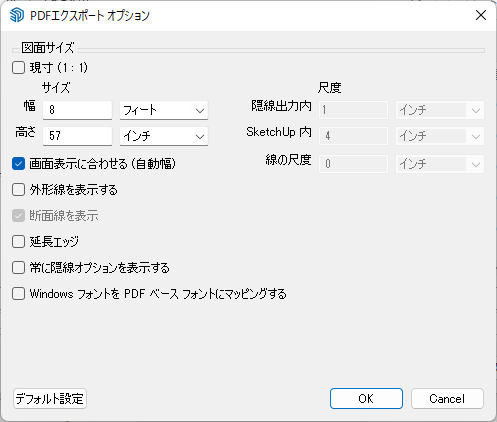Click the PDFエクスポート オプション title text
The height and width of the screenshot is (422, 497).
[x=90, y=15]
